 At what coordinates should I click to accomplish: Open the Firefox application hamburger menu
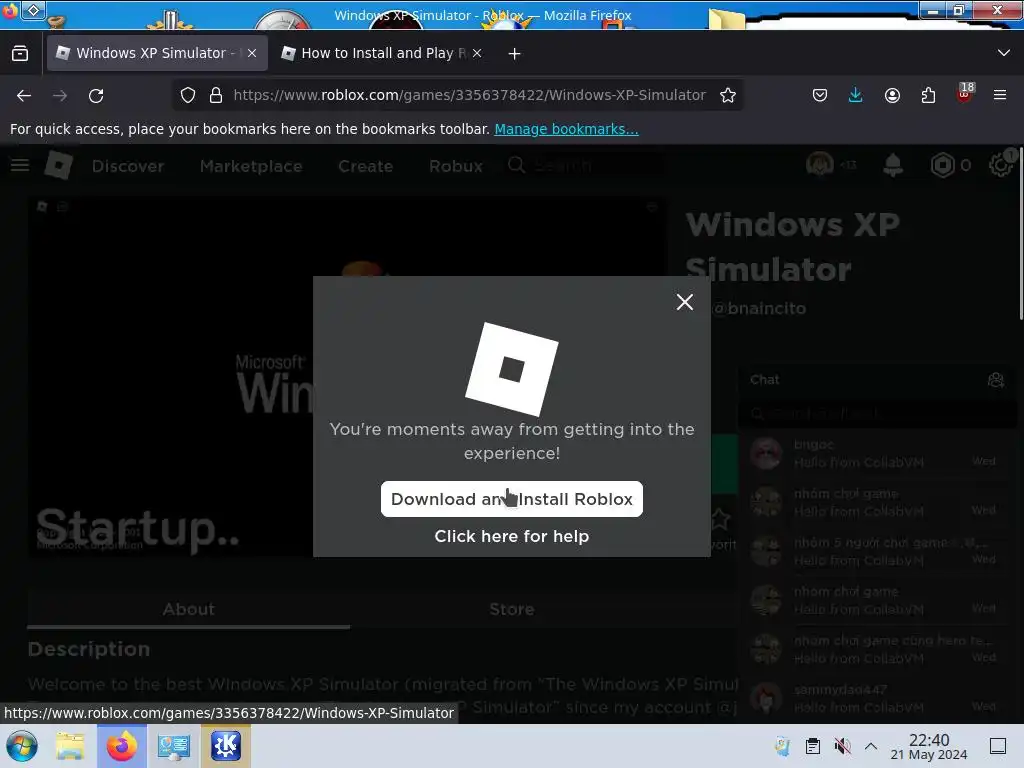[x=1000, y=95]
